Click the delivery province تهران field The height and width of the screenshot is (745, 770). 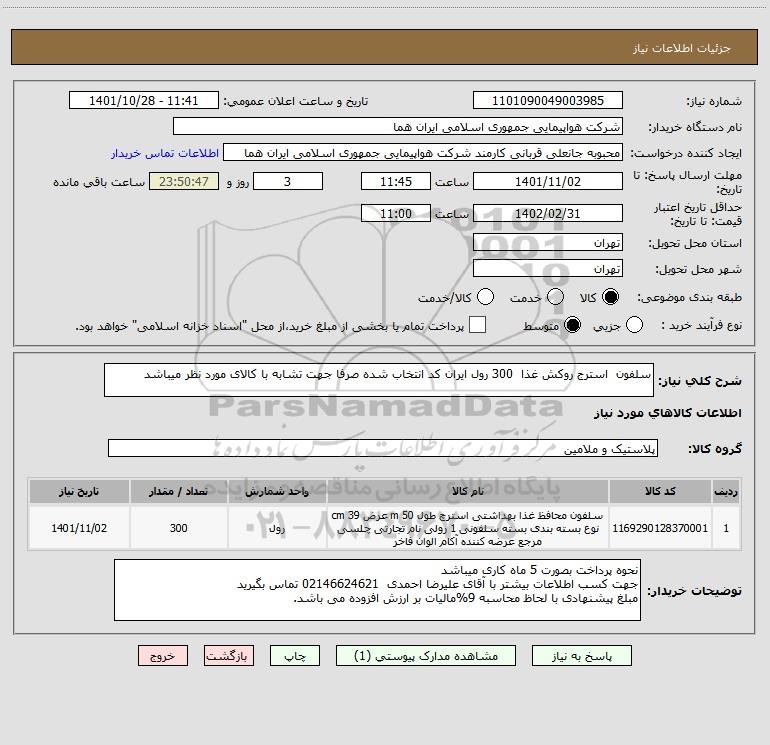548,243
